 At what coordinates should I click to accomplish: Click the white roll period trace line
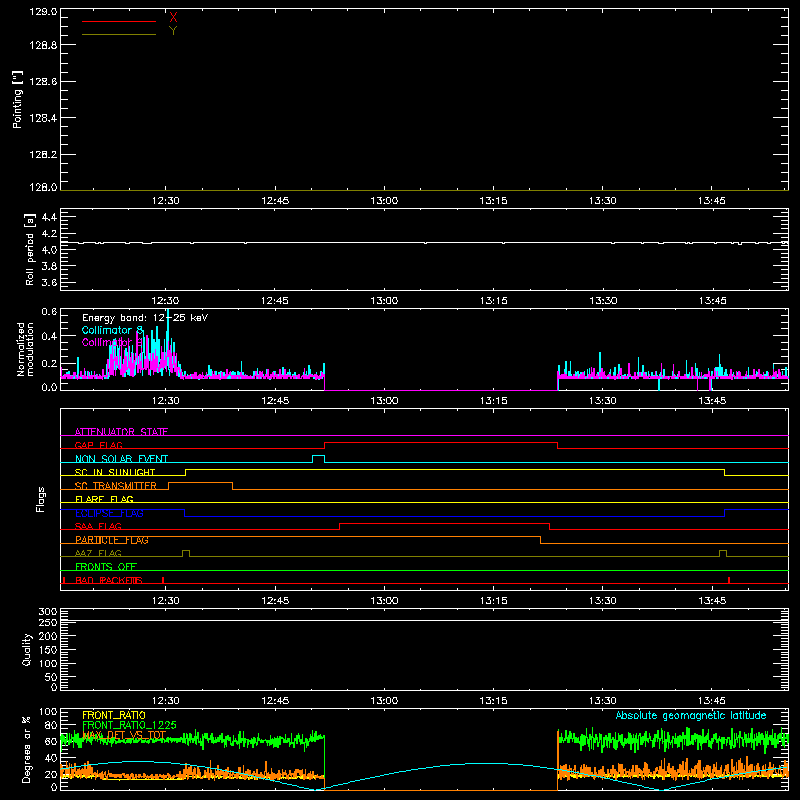pyautogui.click(x=424, y=242)
